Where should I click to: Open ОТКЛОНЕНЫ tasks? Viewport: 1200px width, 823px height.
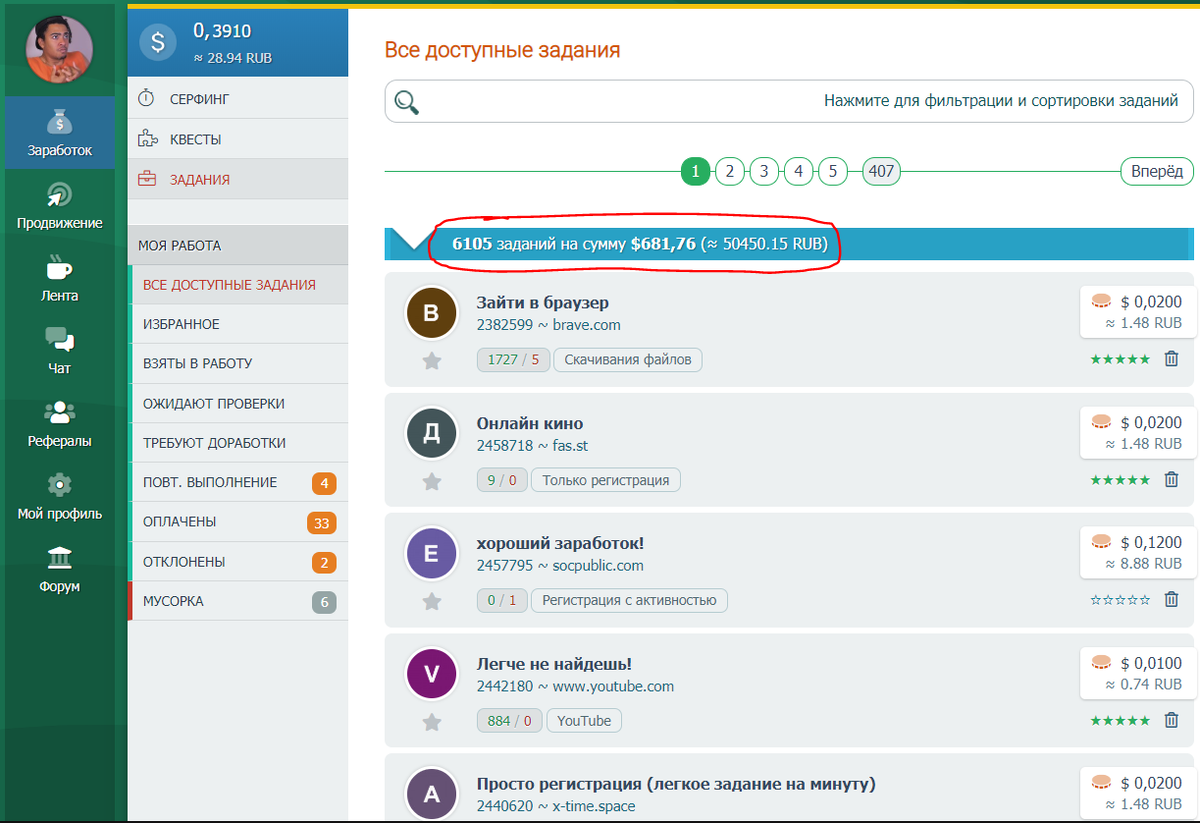click(238, 562)
